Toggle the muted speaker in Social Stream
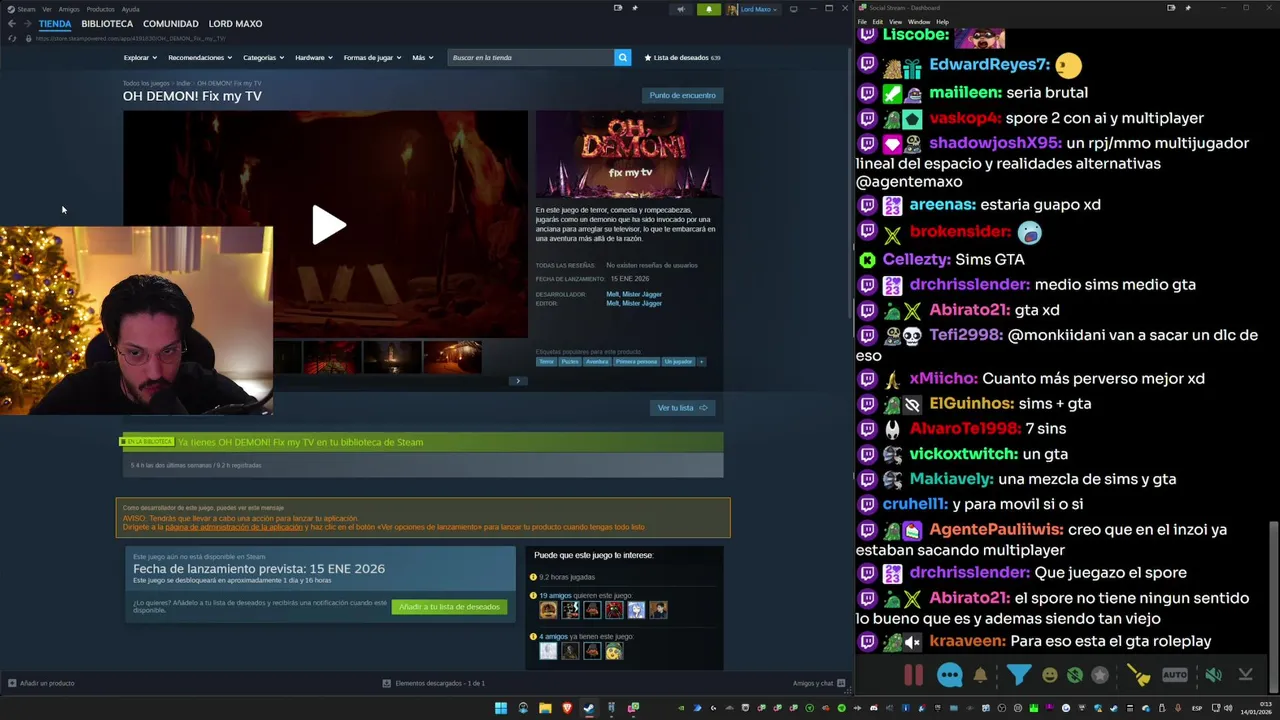Viewport: 1280px width, 720px height. coord(1213,675)
